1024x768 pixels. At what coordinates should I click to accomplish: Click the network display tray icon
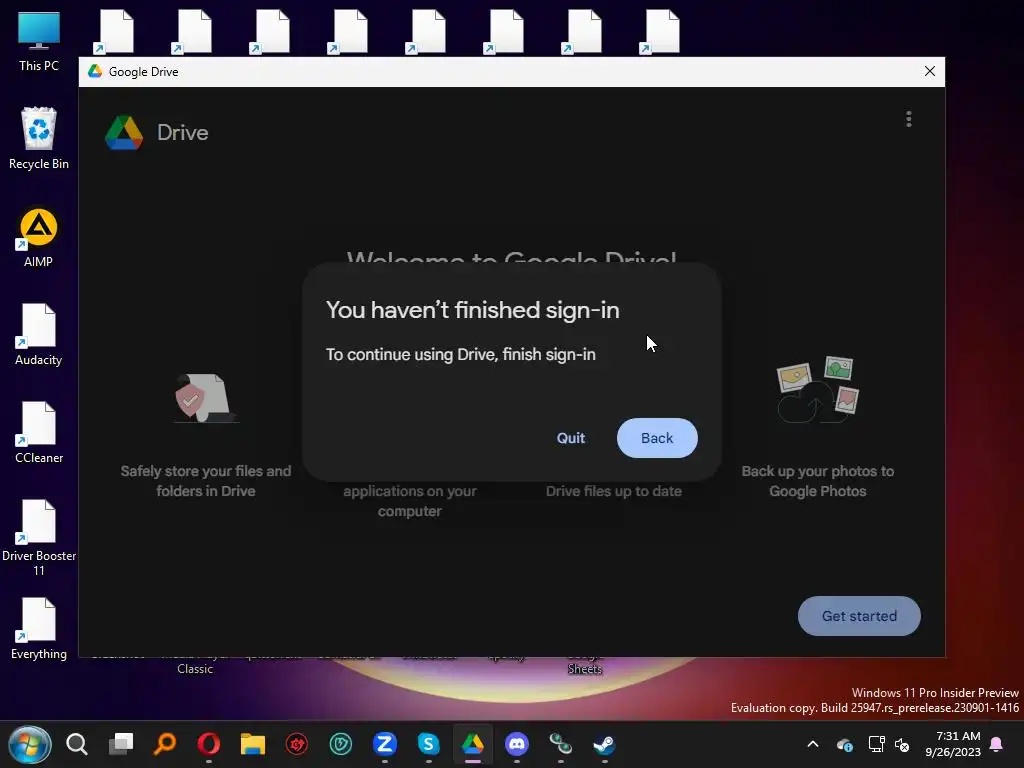pyautogui.click(x=876, y=744)
